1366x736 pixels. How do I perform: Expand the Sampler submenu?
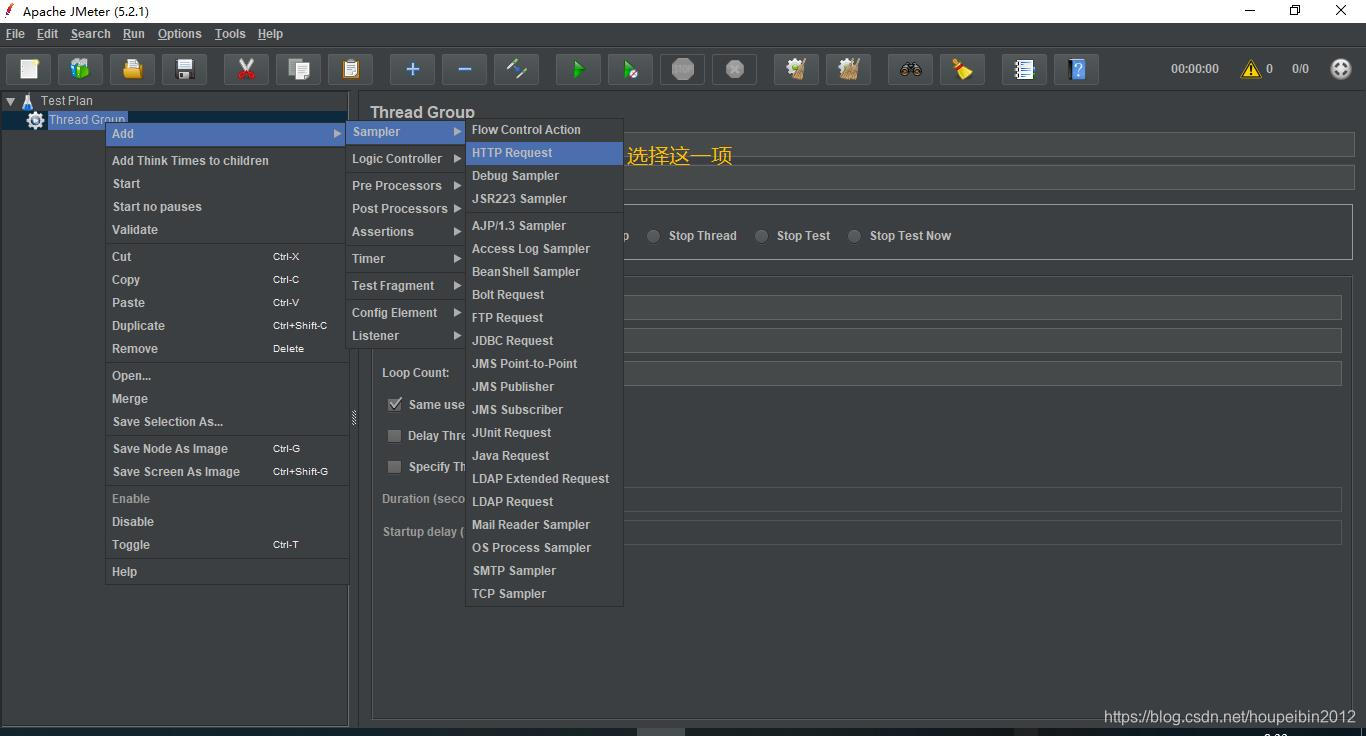point(406,132)
